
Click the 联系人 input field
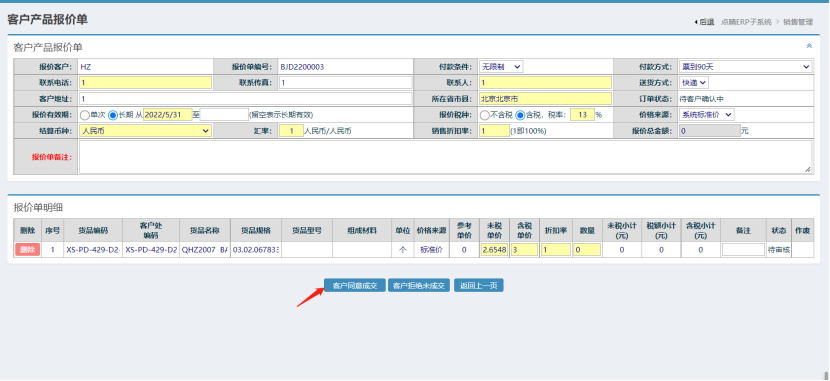pos(545,83)
